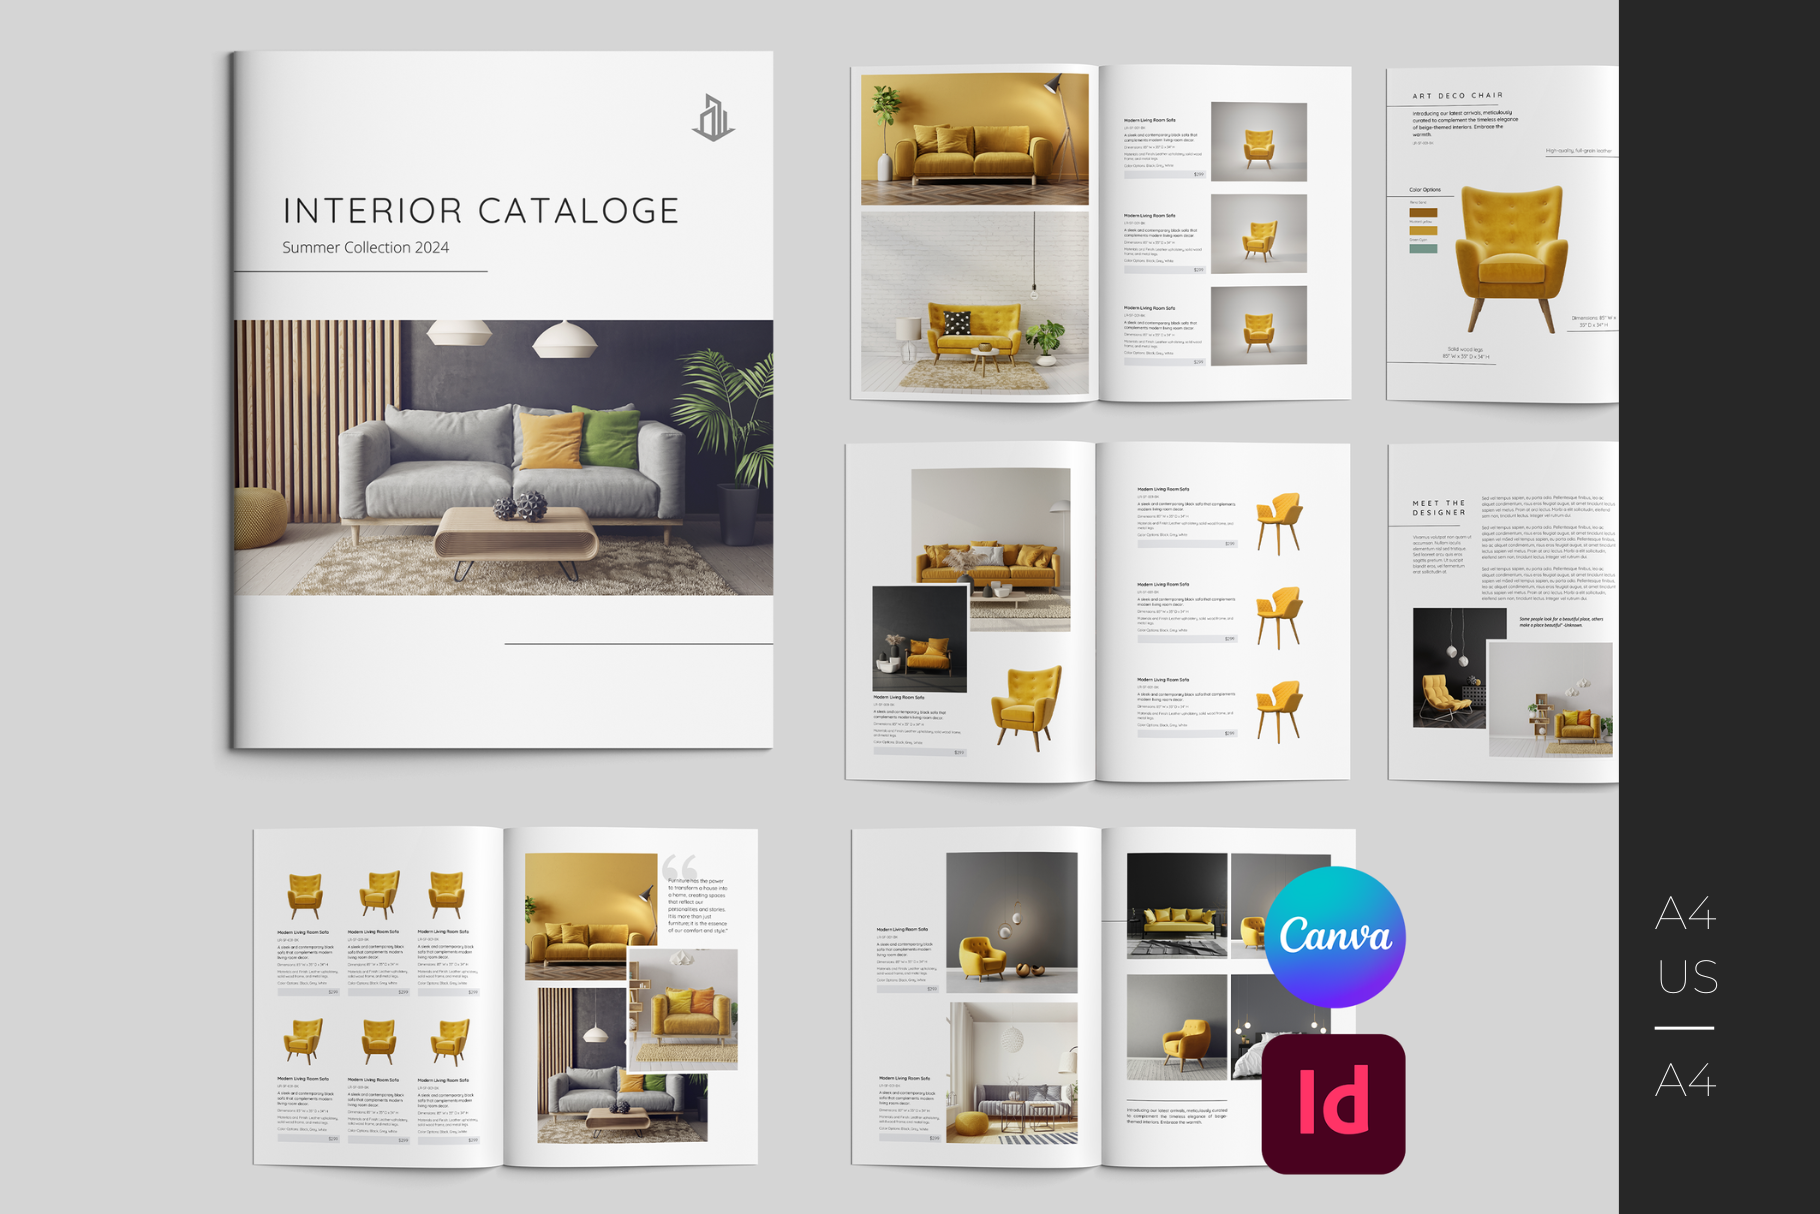Click the Adobe InDesign Id icon

(x=1333, y=1103)
